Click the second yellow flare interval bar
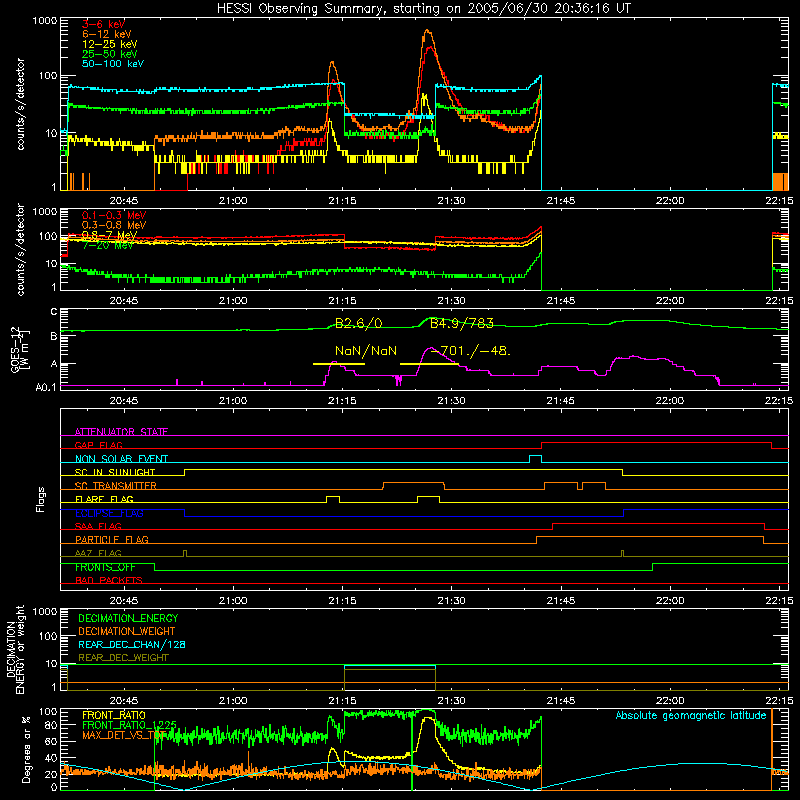Screen dimensions: 800x800 (429, 364)
